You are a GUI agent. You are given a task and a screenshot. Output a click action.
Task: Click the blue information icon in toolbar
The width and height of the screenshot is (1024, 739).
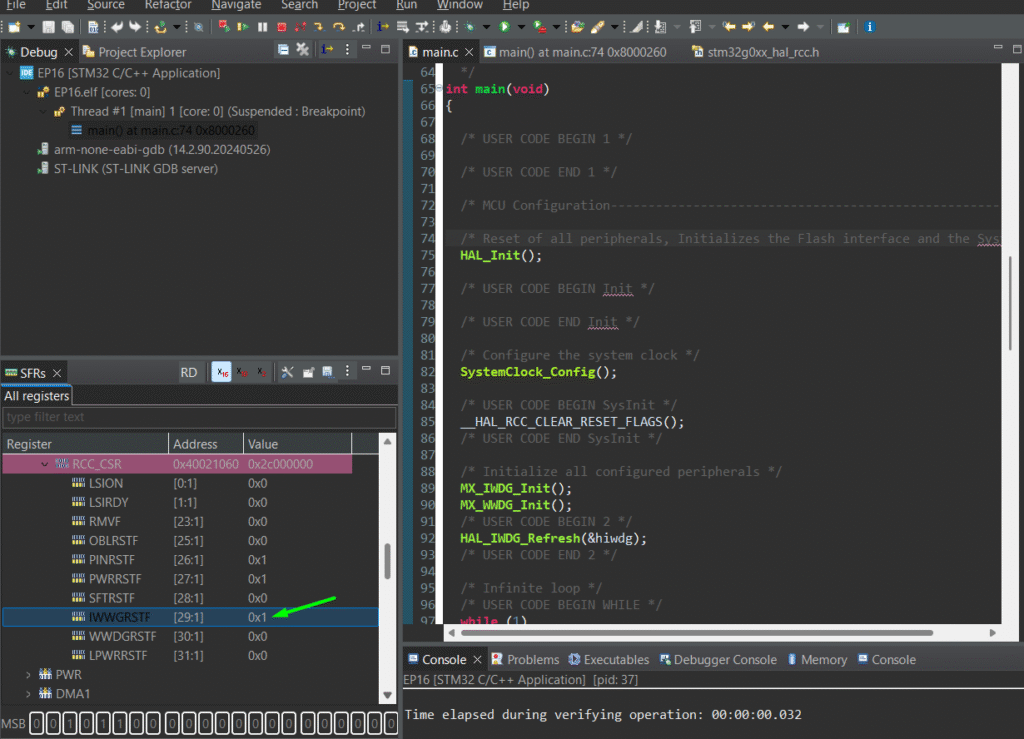[869, 26]
